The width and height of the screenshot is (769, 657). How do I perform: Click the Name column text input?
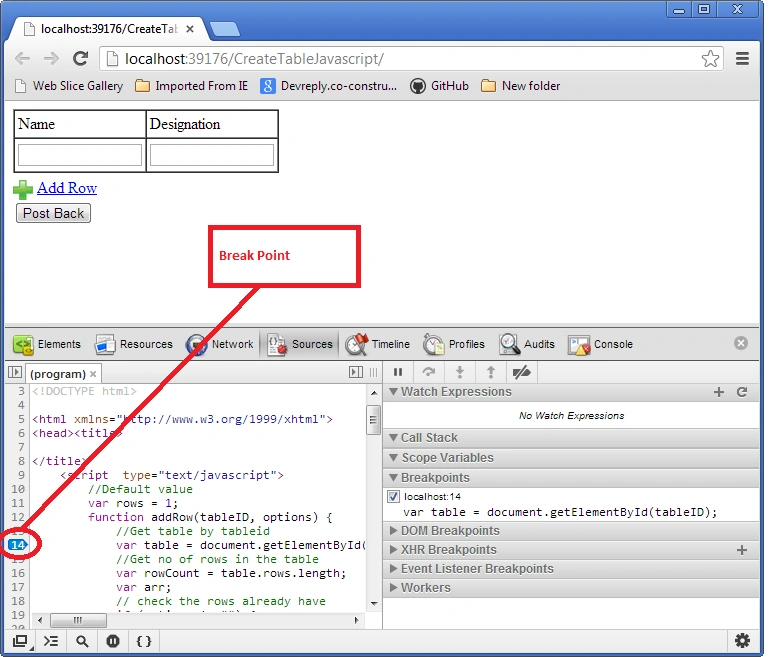click(80, 155)
